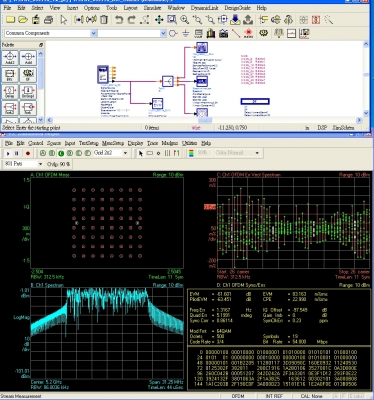Open the Simulate menu in ADS

(152, 8)
